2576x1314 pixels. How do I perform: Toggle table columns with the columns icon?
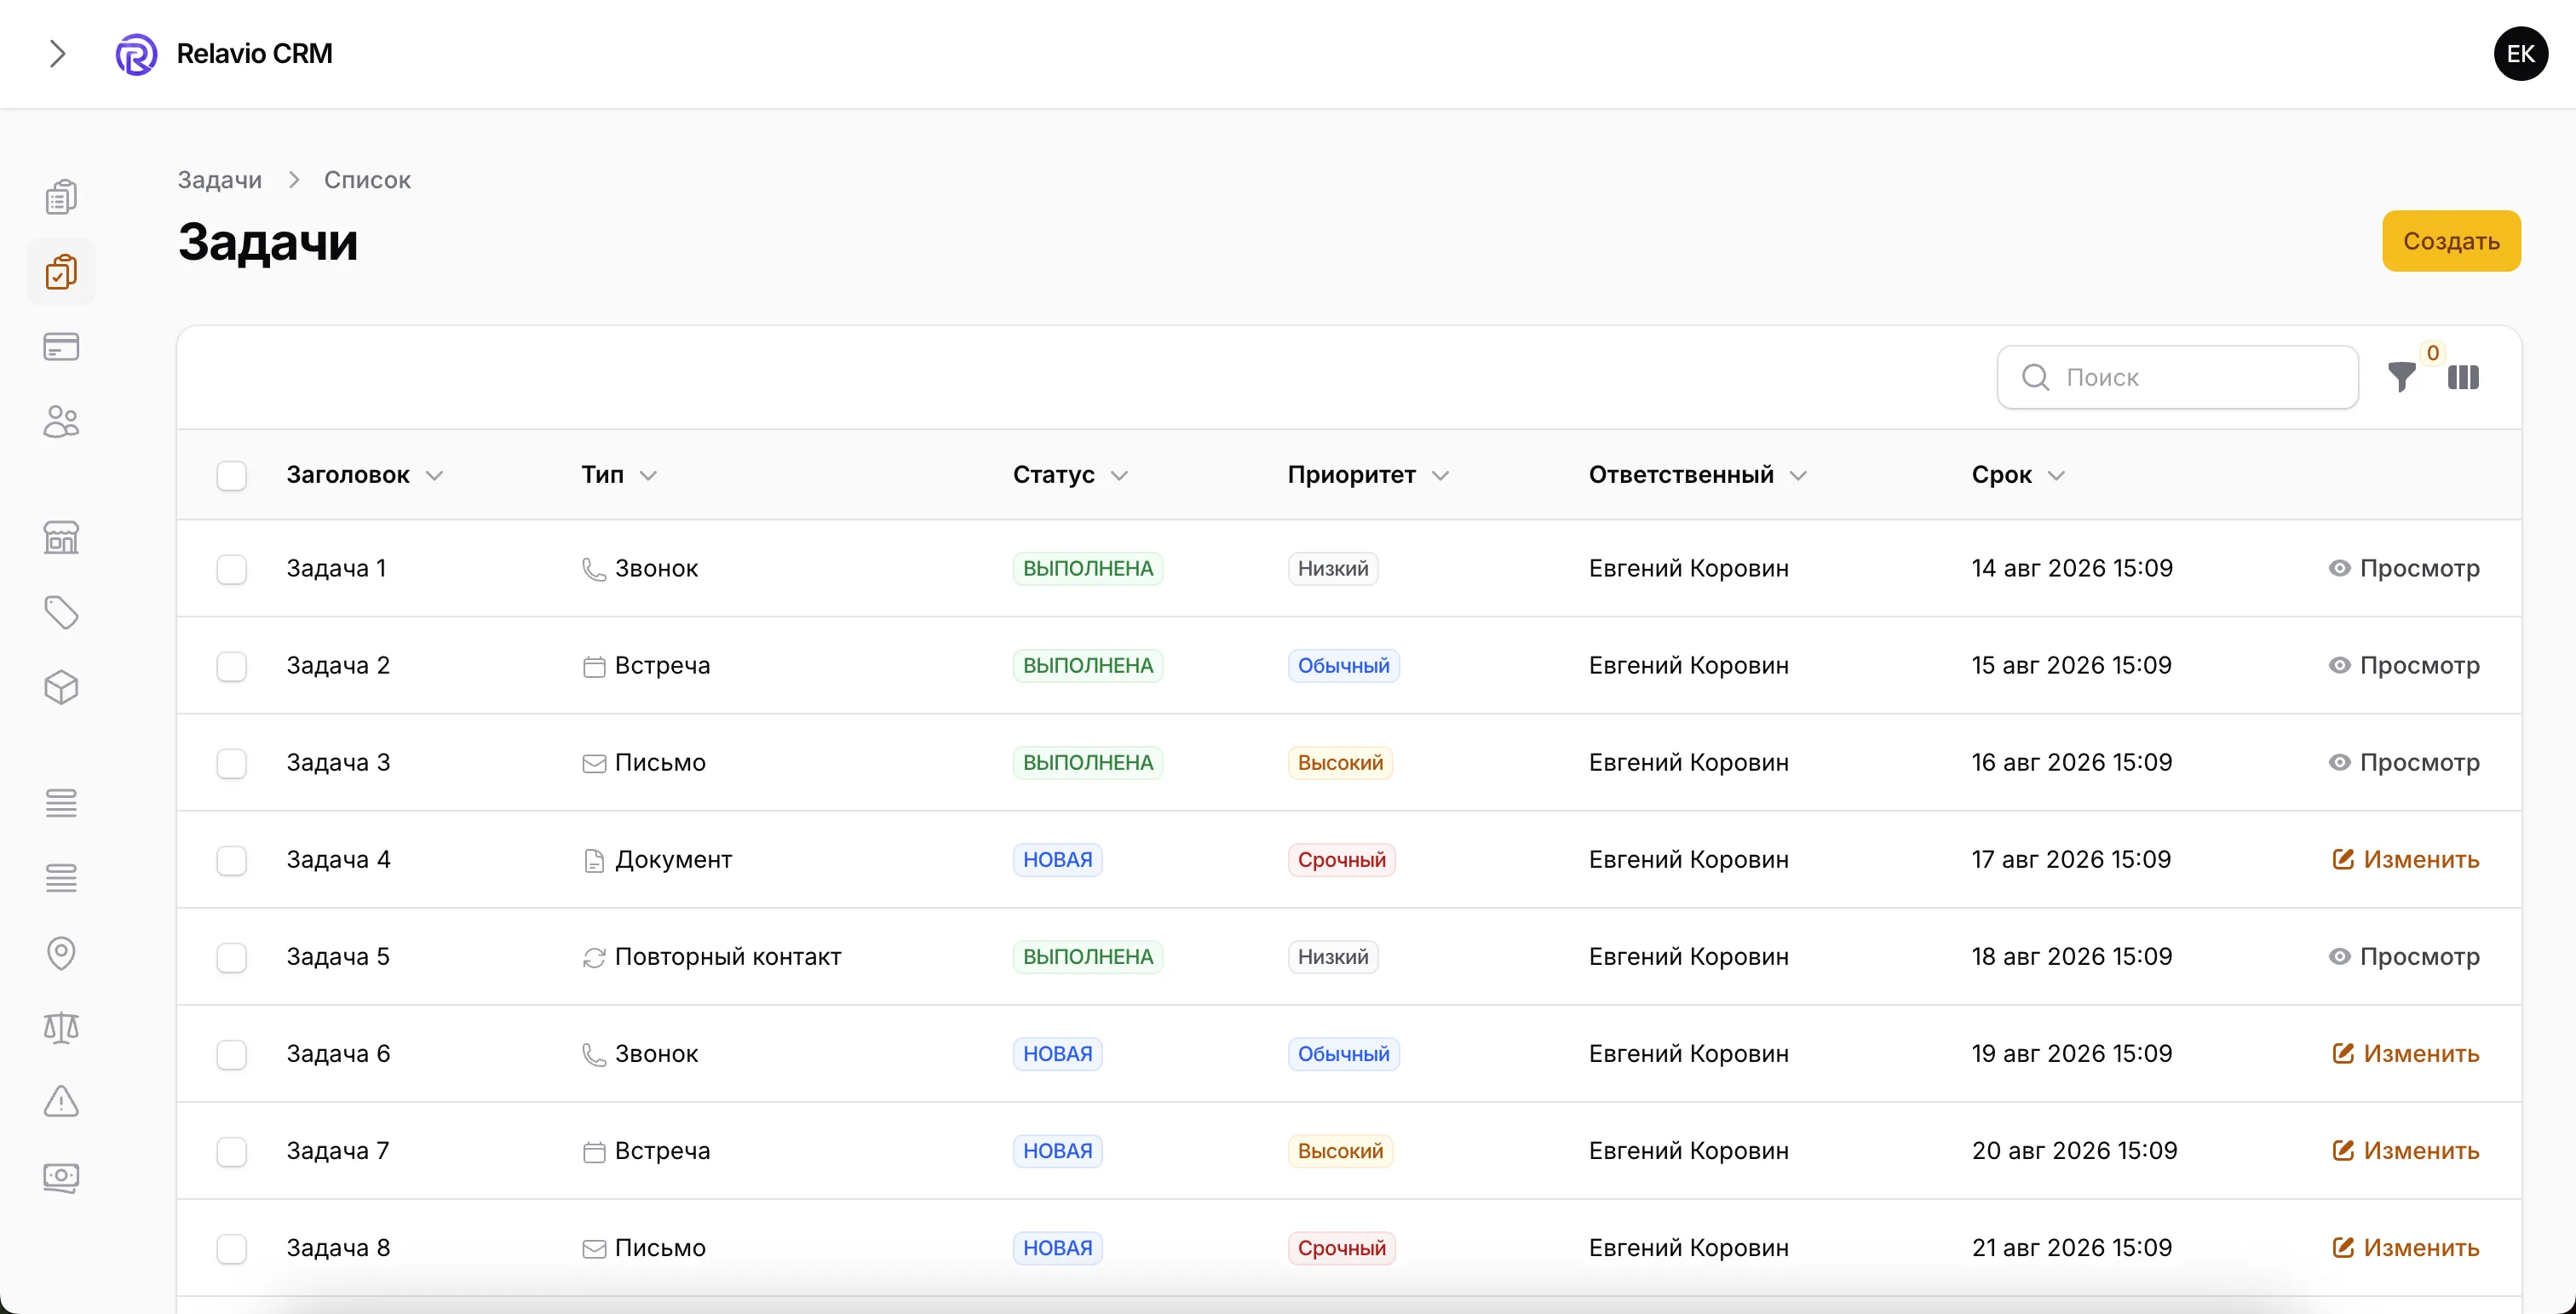click(2463, 378)
